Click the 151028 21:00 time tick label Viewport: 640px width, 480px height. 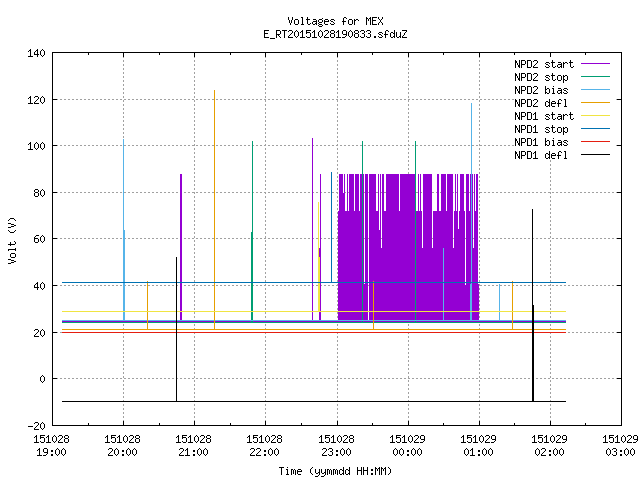(193, 446)
